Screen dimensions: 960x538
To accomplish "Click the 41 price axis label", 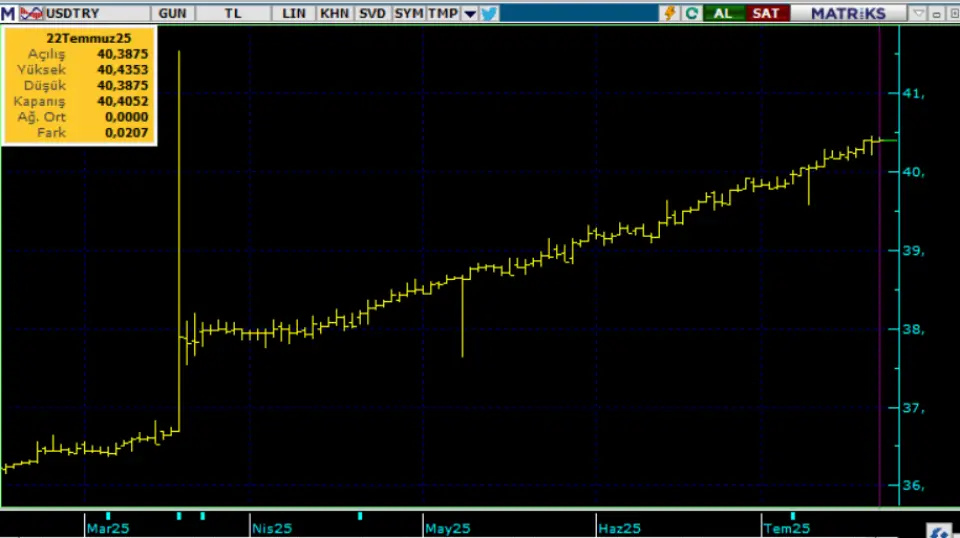I will (913, 94).
